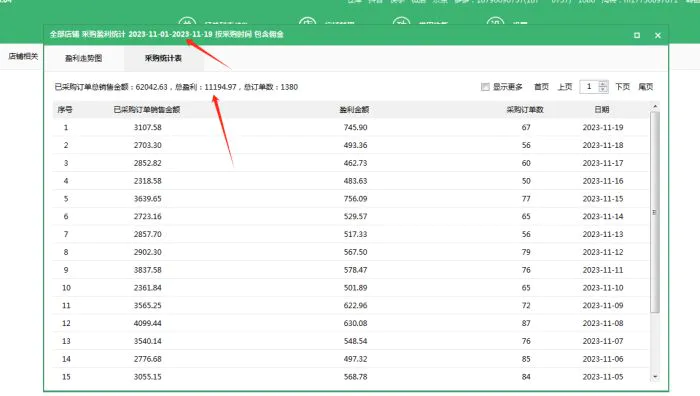
Task: Select profit cell 483.63
Action: [x=355, y=181]
